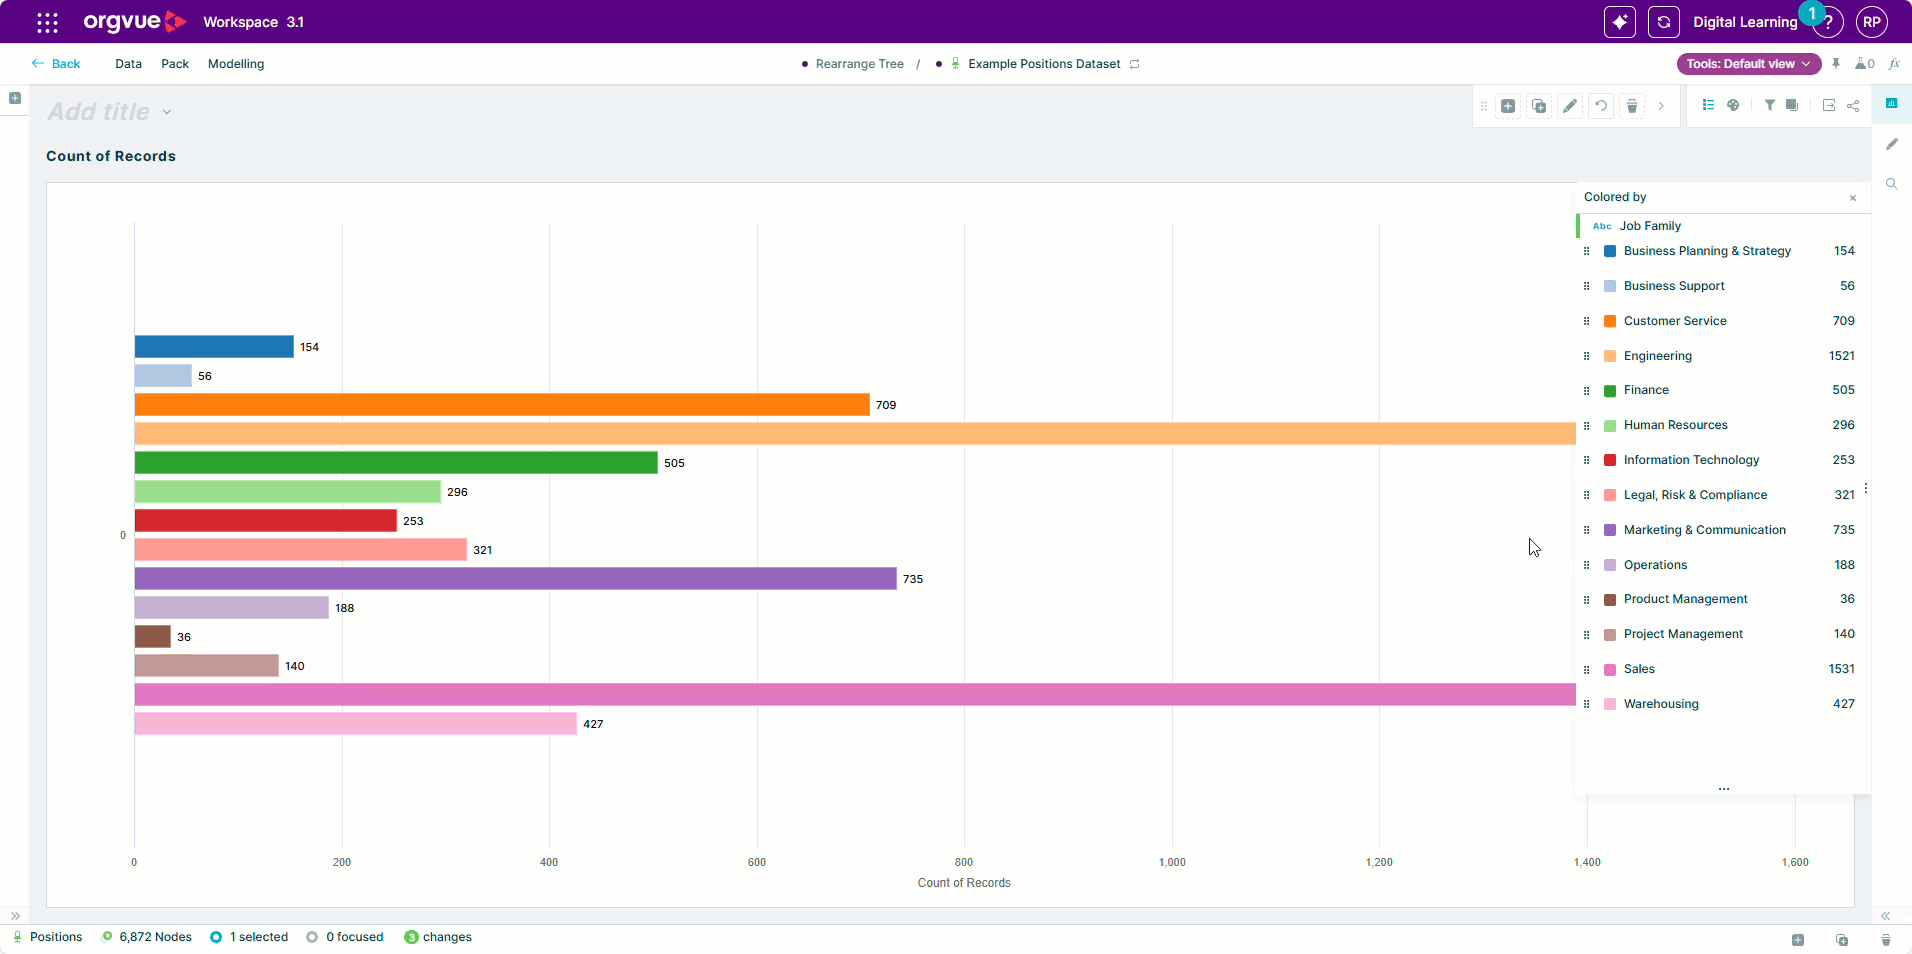Image resolution: width=1912 pixels, height=954 pixels.
Task: Click the 1 selected status indicator
Action: (249, 937)
